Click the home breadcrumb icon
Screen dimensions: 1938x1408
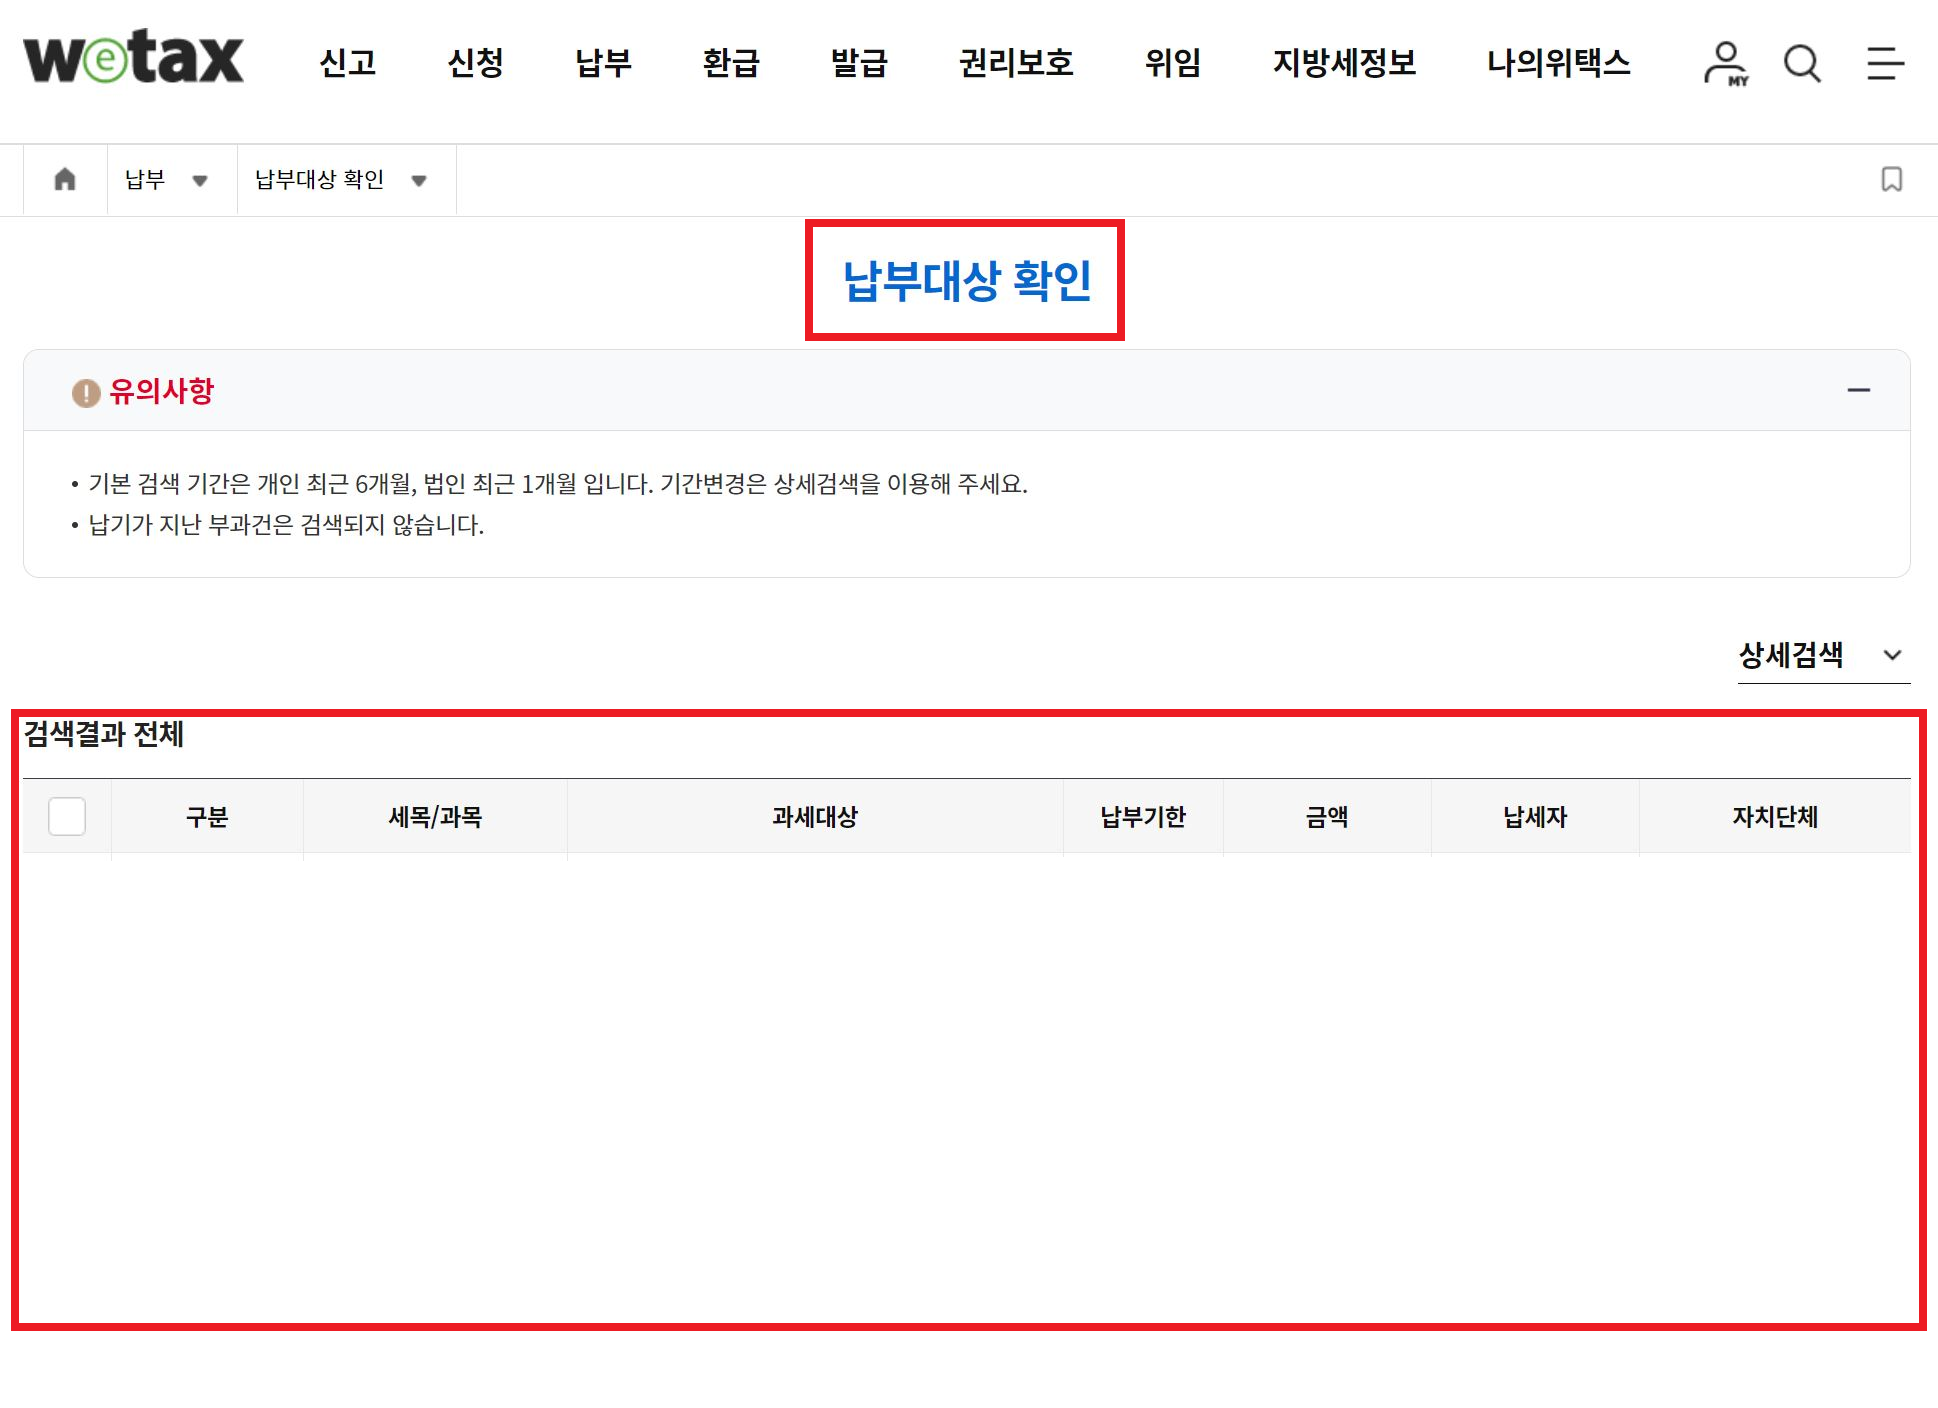tap(65, 180)
